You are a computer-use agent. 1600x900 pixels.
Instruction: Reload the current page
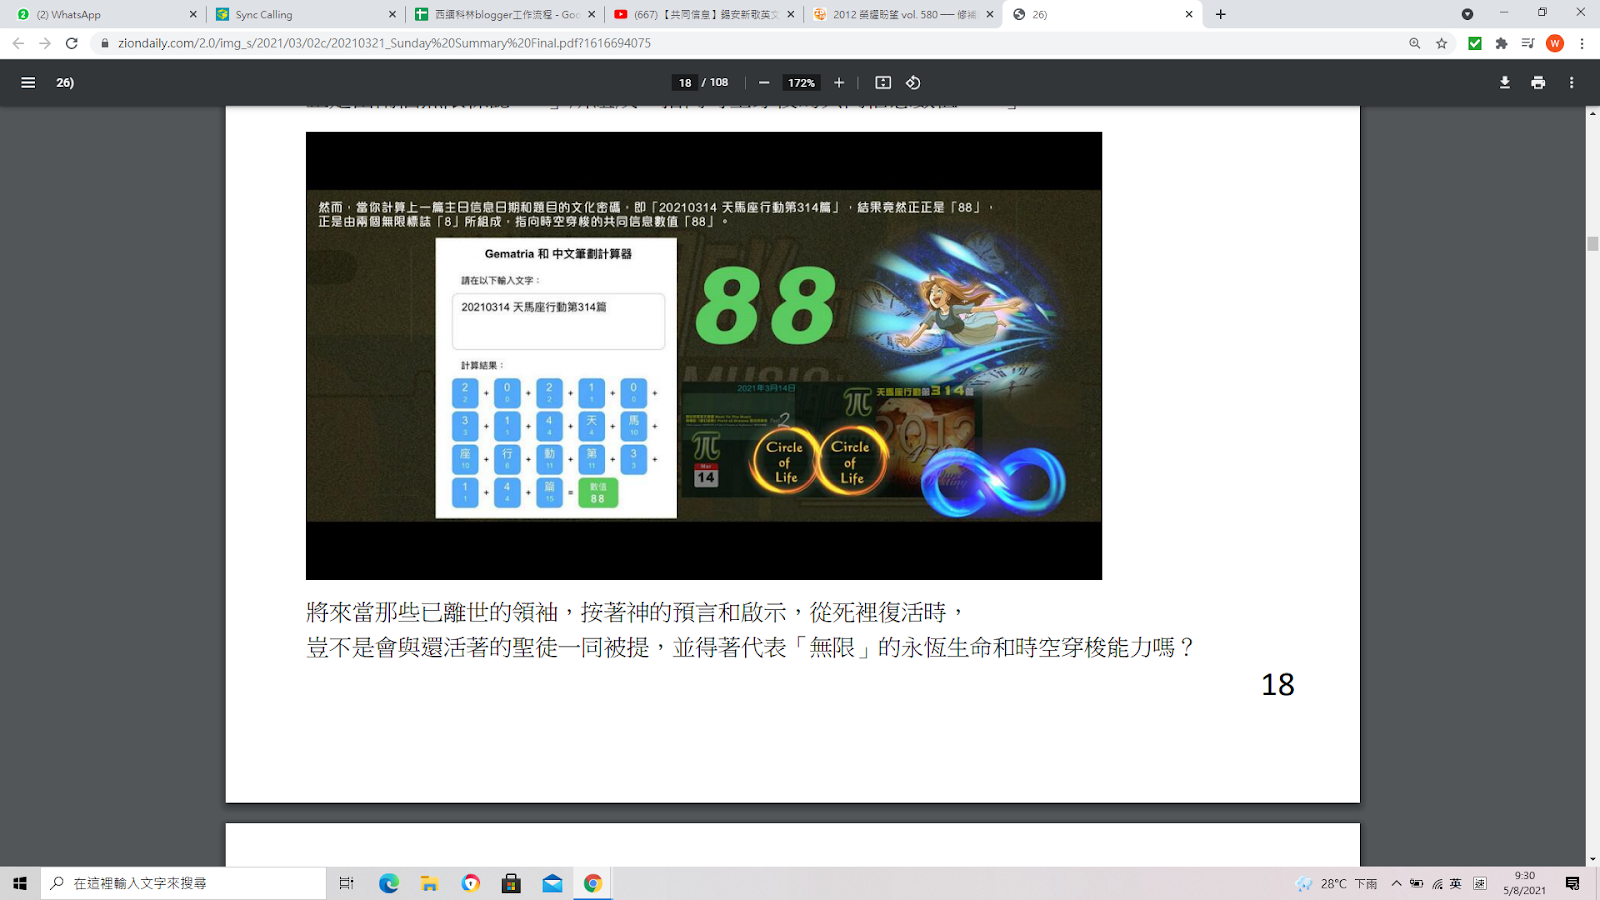click(72, 43)
